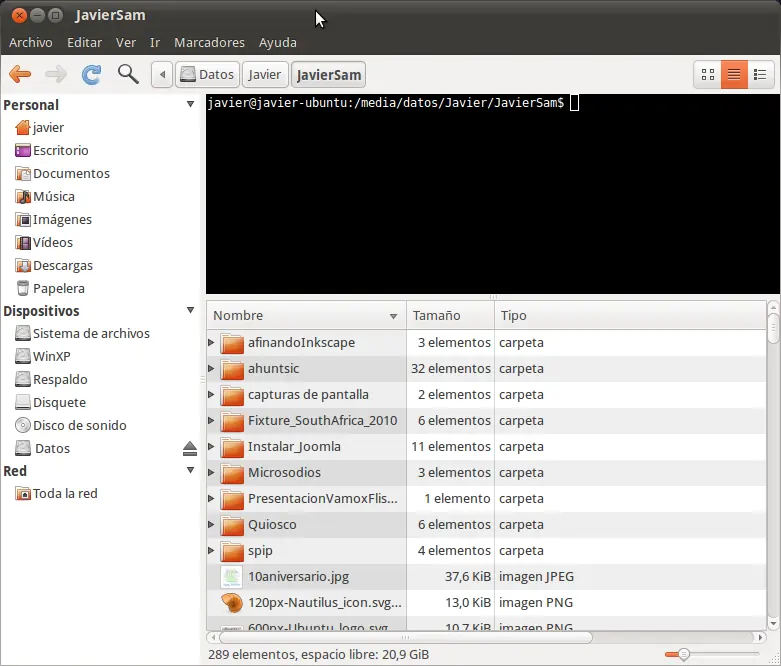Switch to icon view mode
The image size is (781, 666).
tap(708, 74)
